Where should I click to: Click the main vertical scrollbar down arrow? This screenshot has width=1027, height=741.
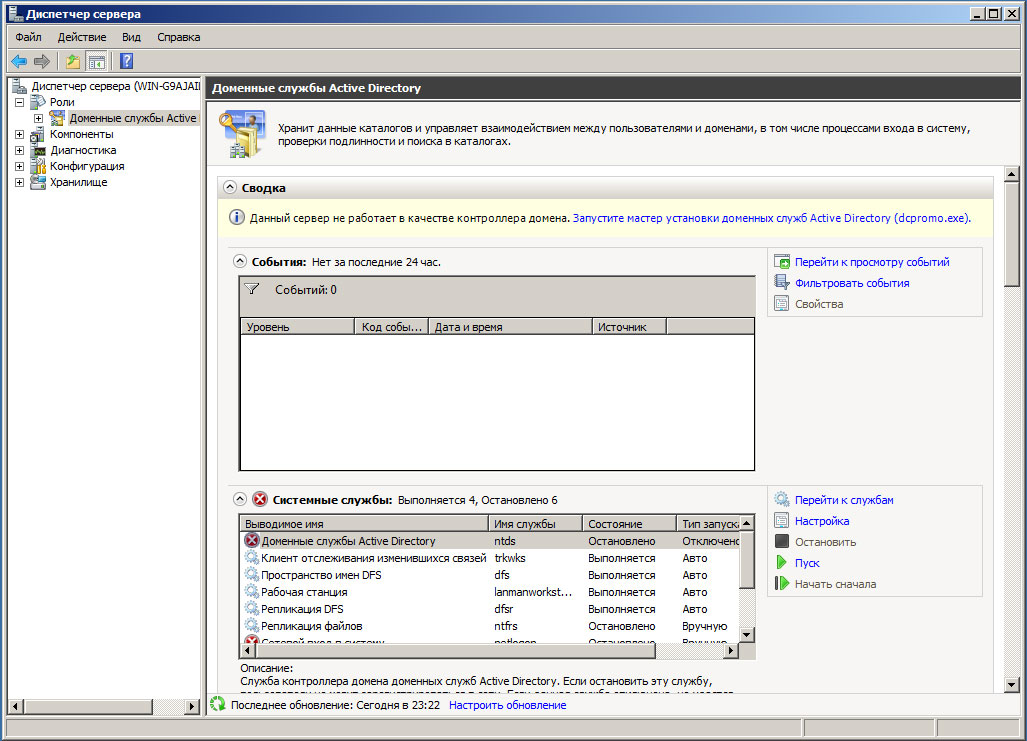[1011, 683]
